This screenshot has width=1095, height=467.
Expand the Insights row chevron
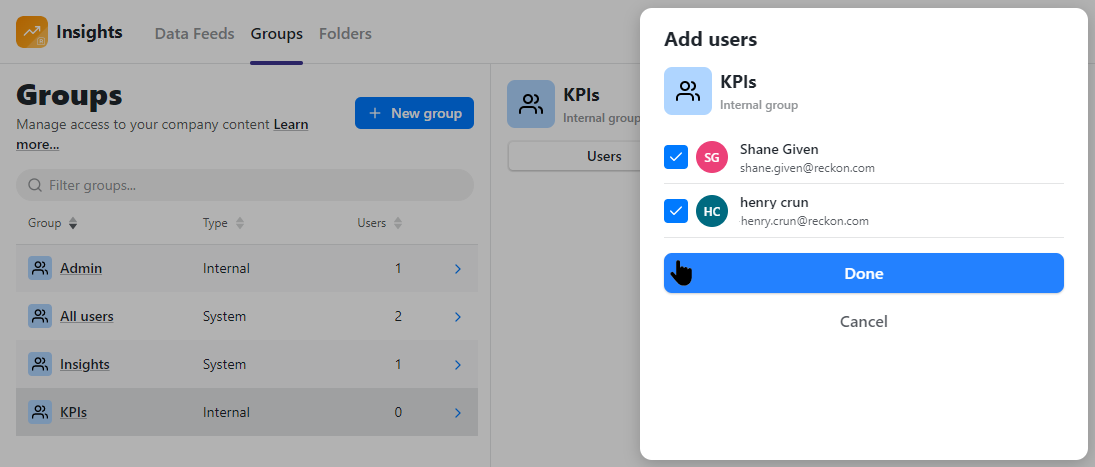point(458,365)
